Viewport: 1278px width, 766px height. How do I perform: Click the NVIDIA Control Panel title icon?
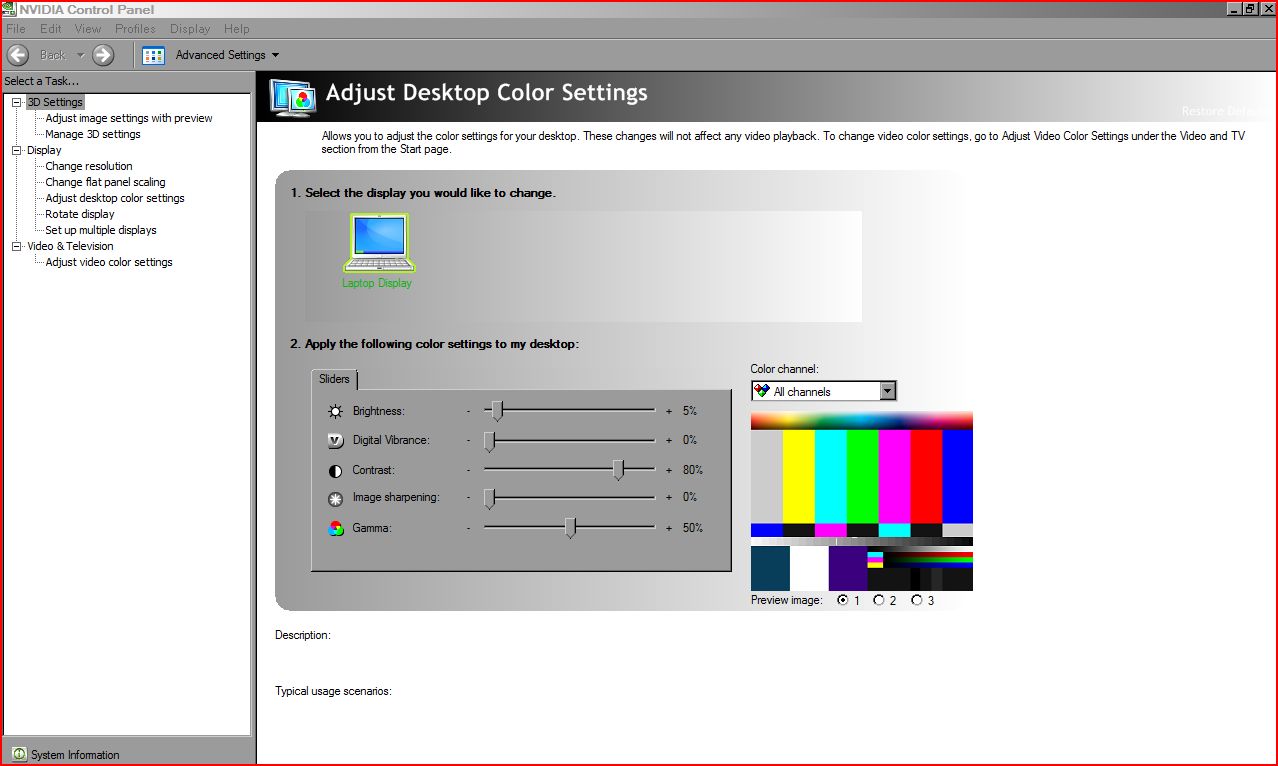point(10,9)
